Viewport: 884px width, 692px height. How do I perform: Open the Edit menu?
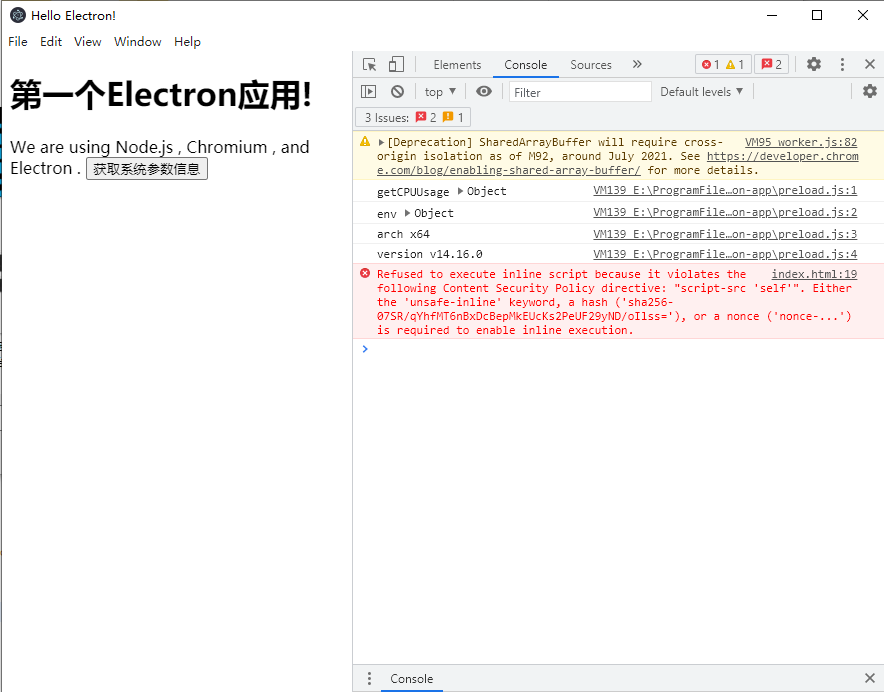[x=51, y=42]
